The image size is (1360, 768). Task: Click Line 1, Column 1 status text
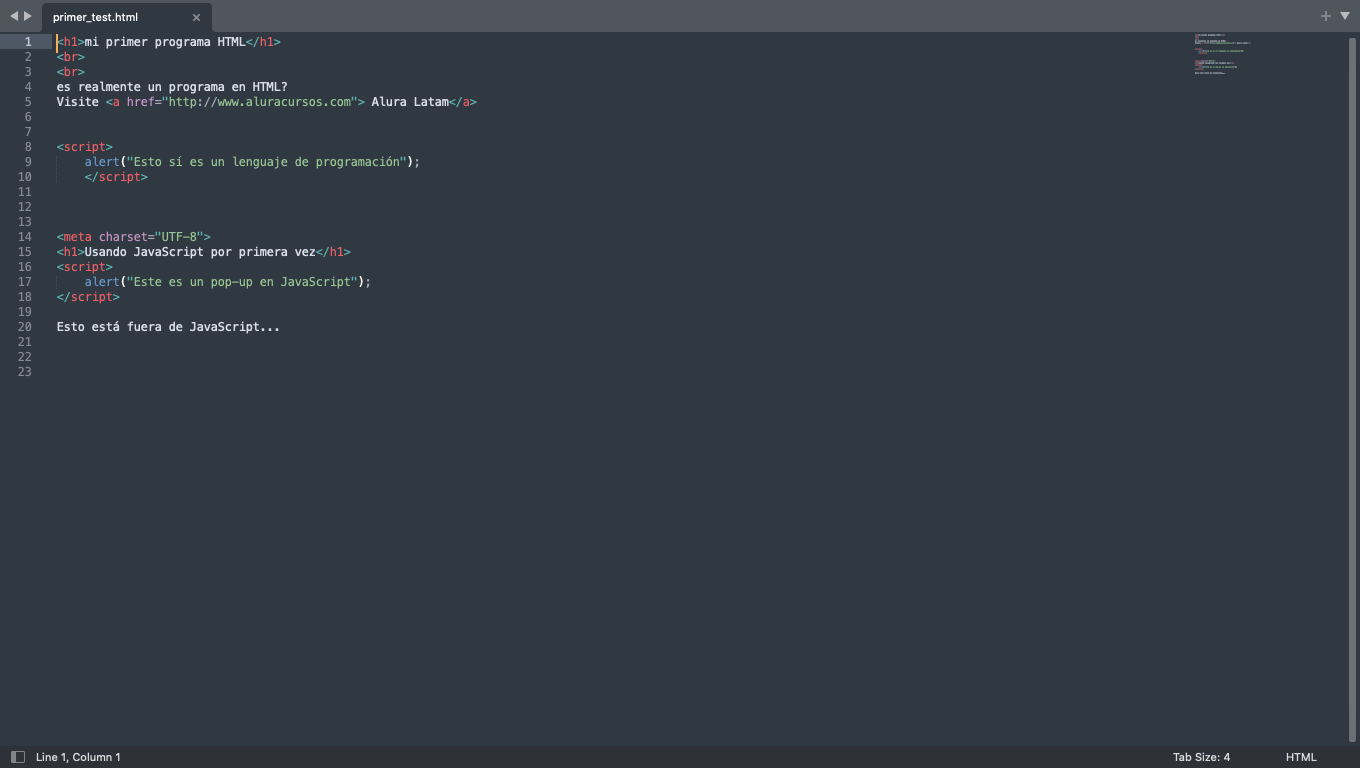coord(78,757)
